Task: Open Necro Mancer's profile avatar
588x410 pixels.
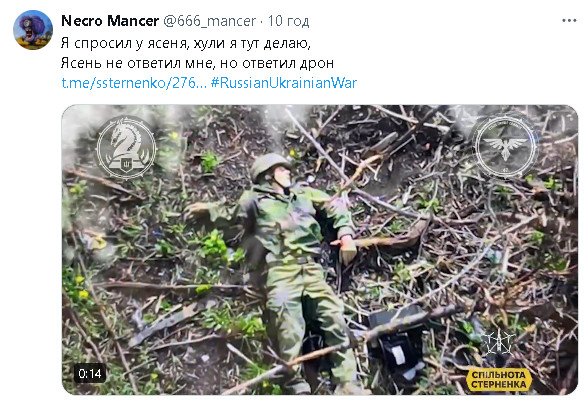Action: click(33, 30)
